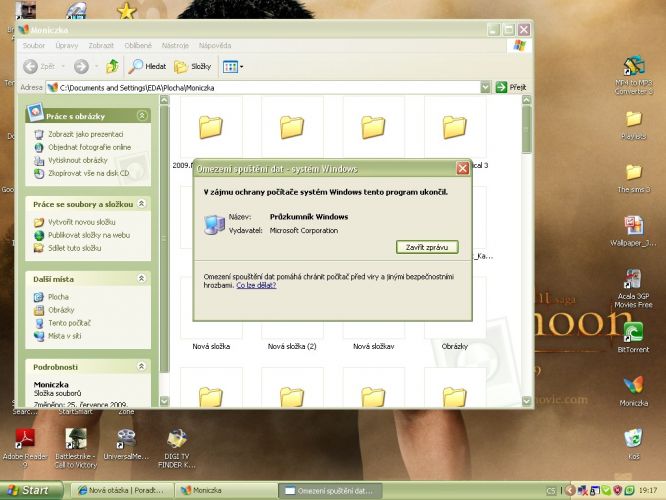Image resolution: width=666 pixels, height=500 pixels.
Task: Open Tento počítač from sidebar
Action: (x=69, y=323)
